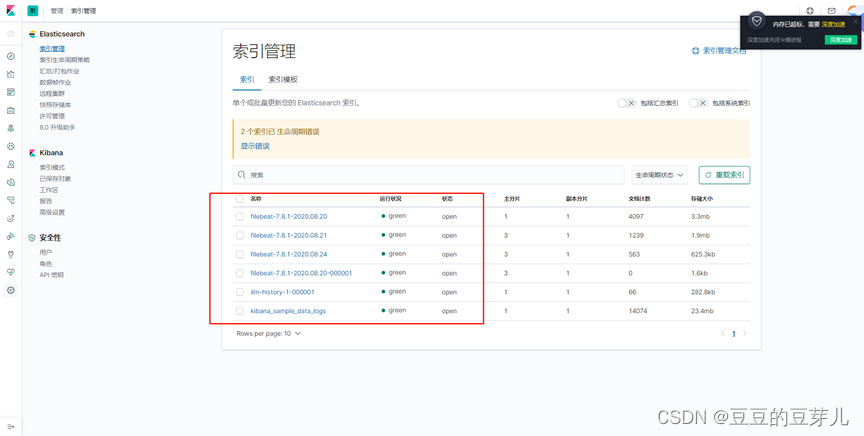Click the index search field

(x=428, y=175)
